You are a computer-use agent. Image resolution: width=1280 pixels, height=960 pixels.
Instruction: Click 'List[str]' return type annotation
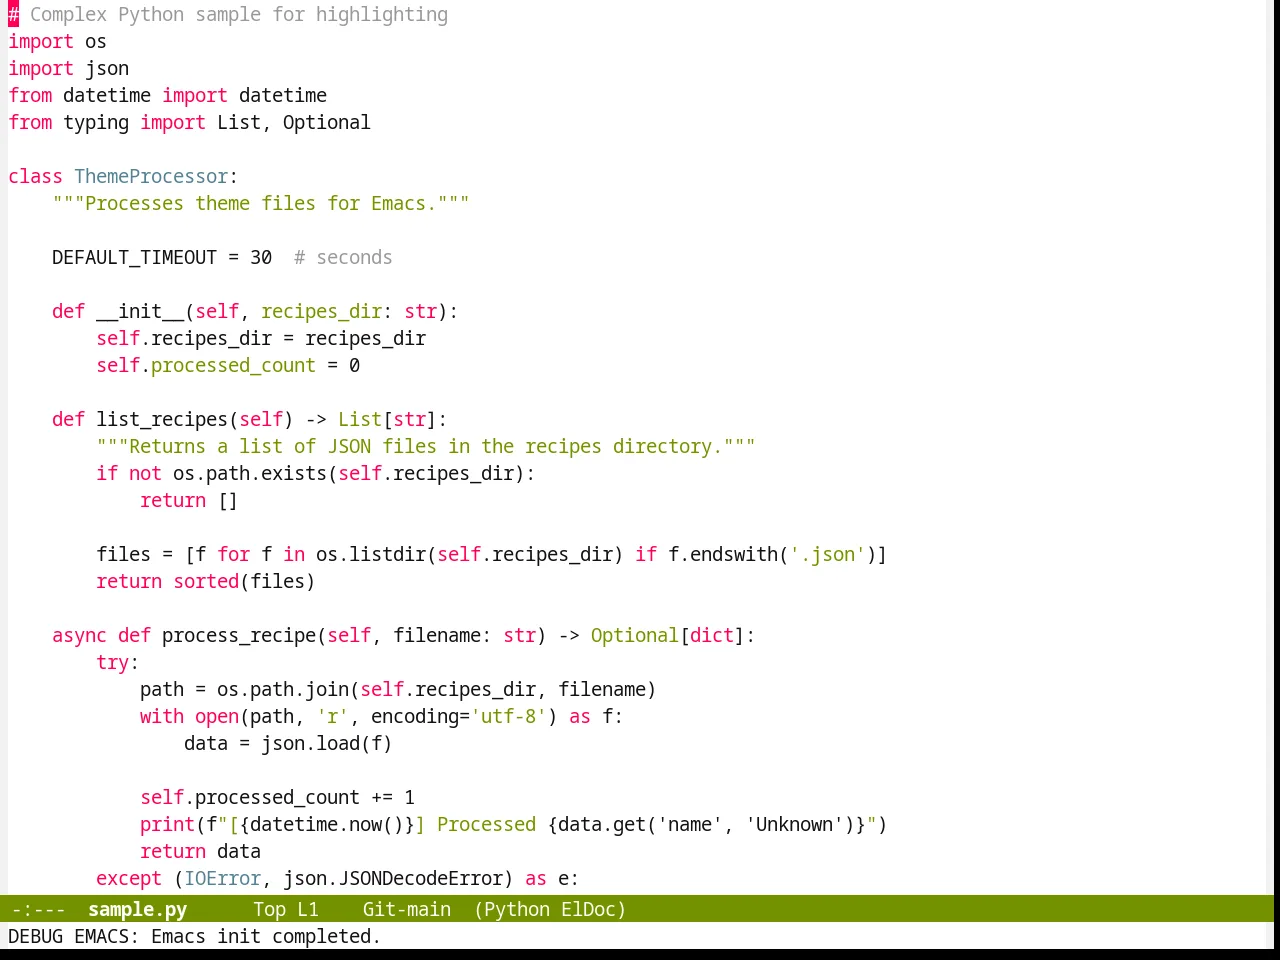387,419
